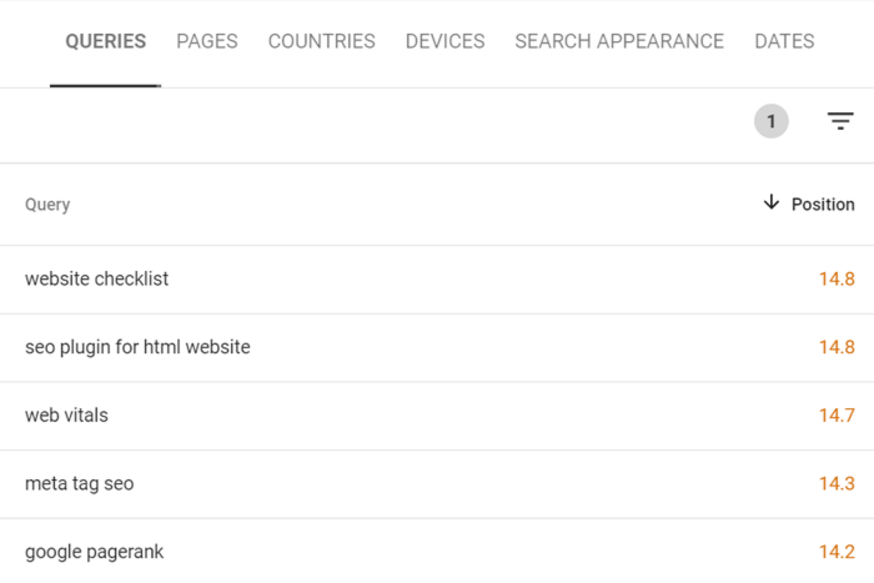Switch to the PAGES tab

click(206, 41)
